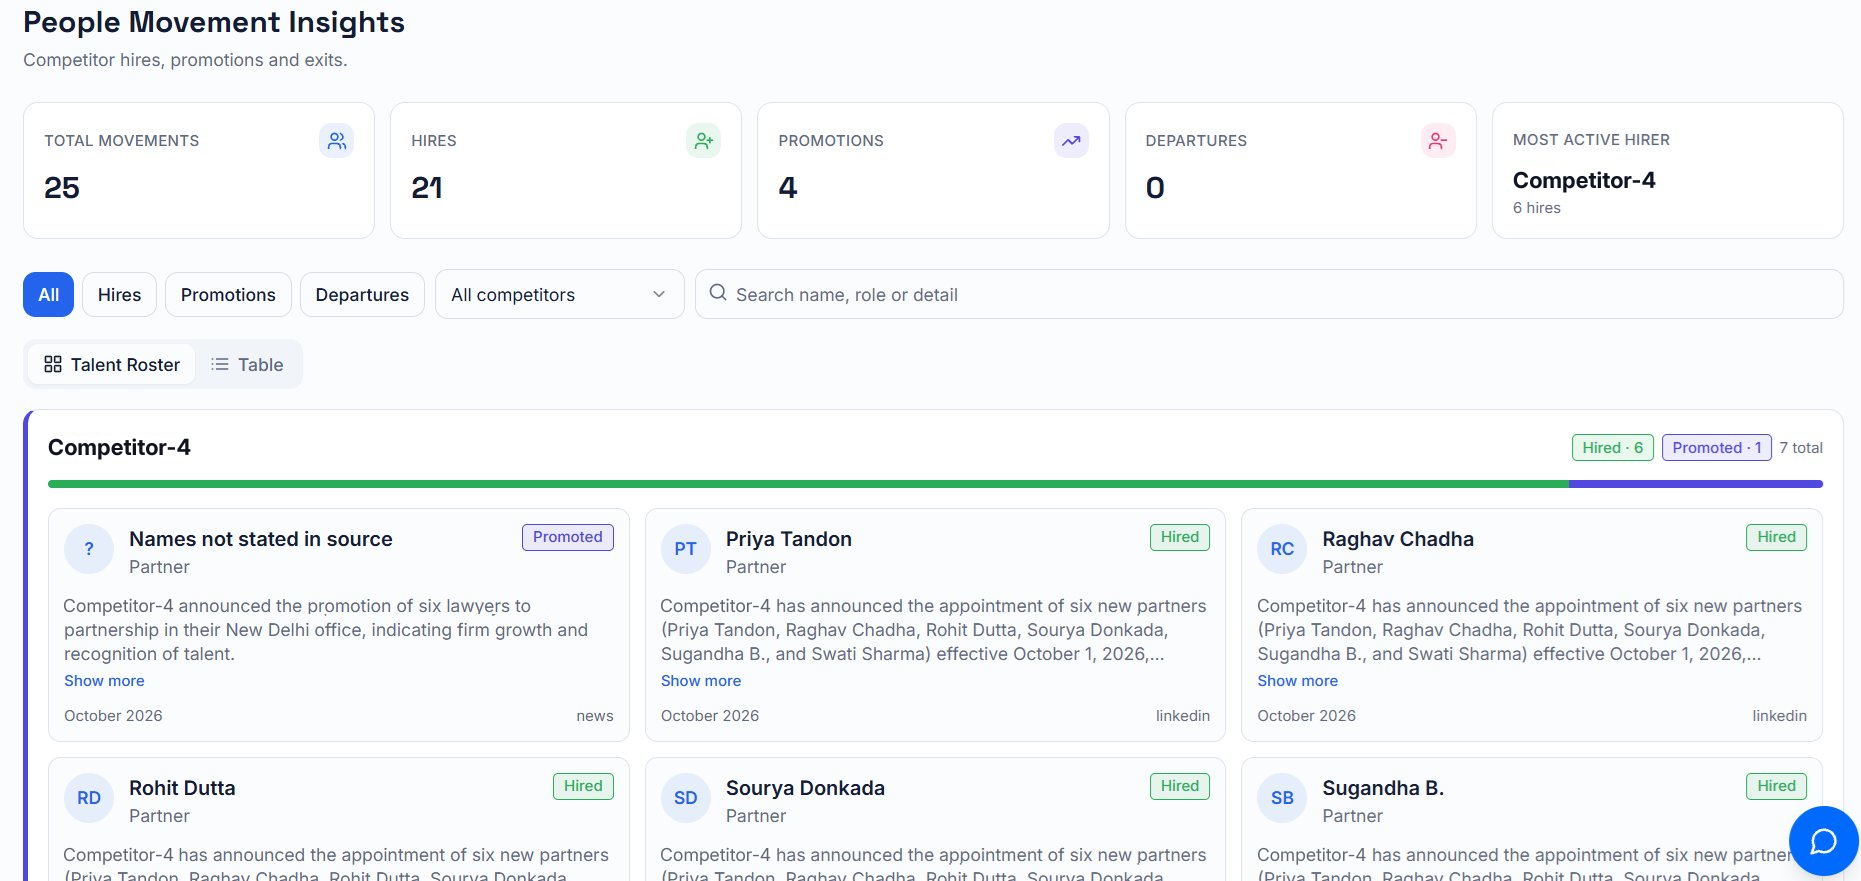The image size is (1861, 881).
Task: Open the chat bubble widget
Action: 1824,841
